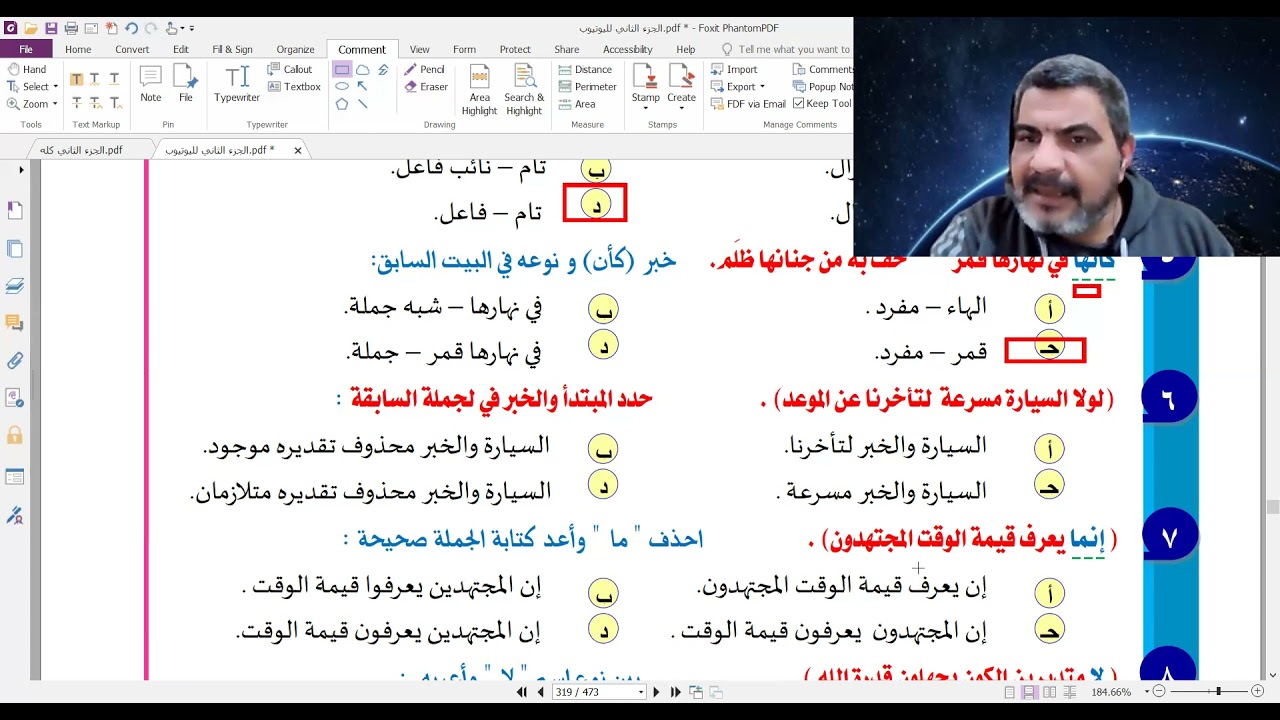Open the File menu
The height and width of the screenshot is (720, 1280).
26,49
